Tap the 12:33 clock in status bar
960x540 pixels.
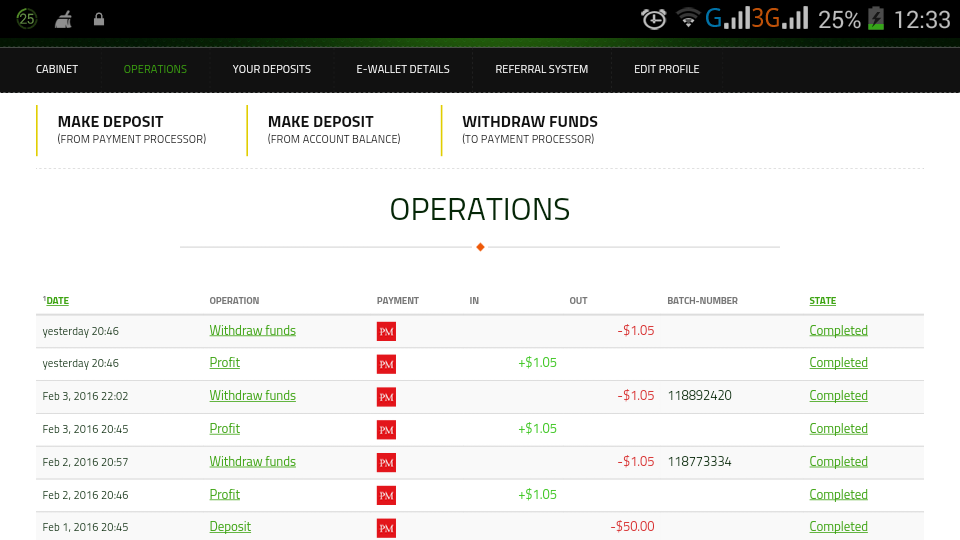pos(921,20)
